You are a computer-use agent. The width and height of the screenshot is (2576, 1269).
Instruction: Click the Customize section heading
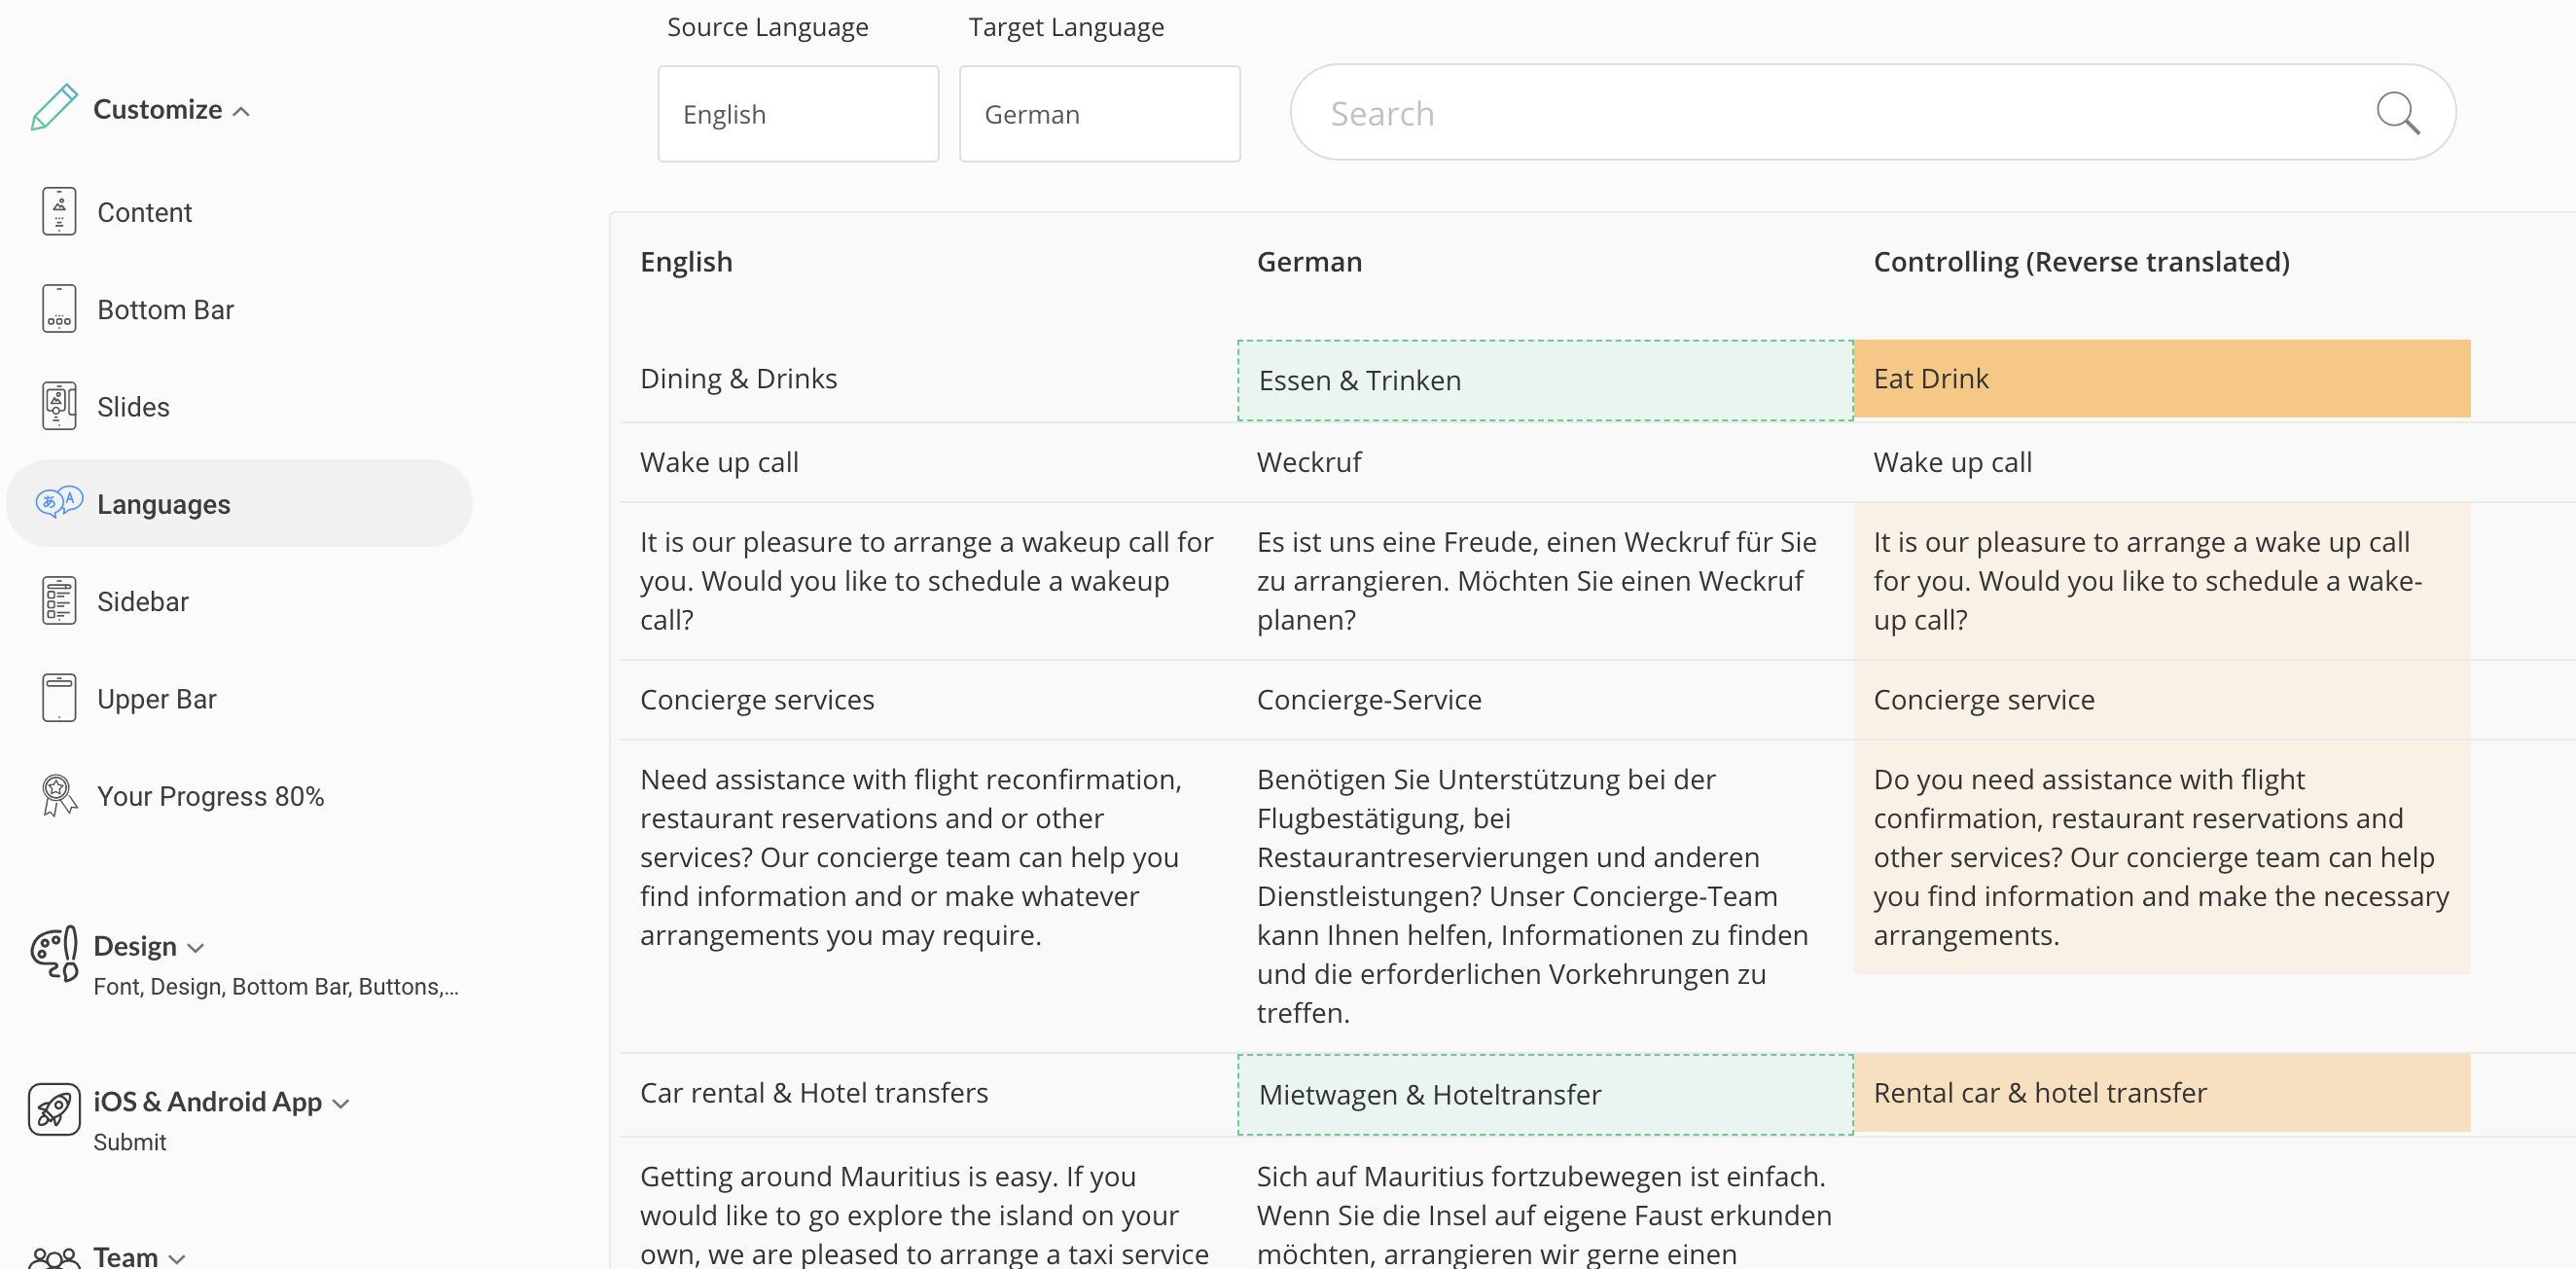[158, 109]
